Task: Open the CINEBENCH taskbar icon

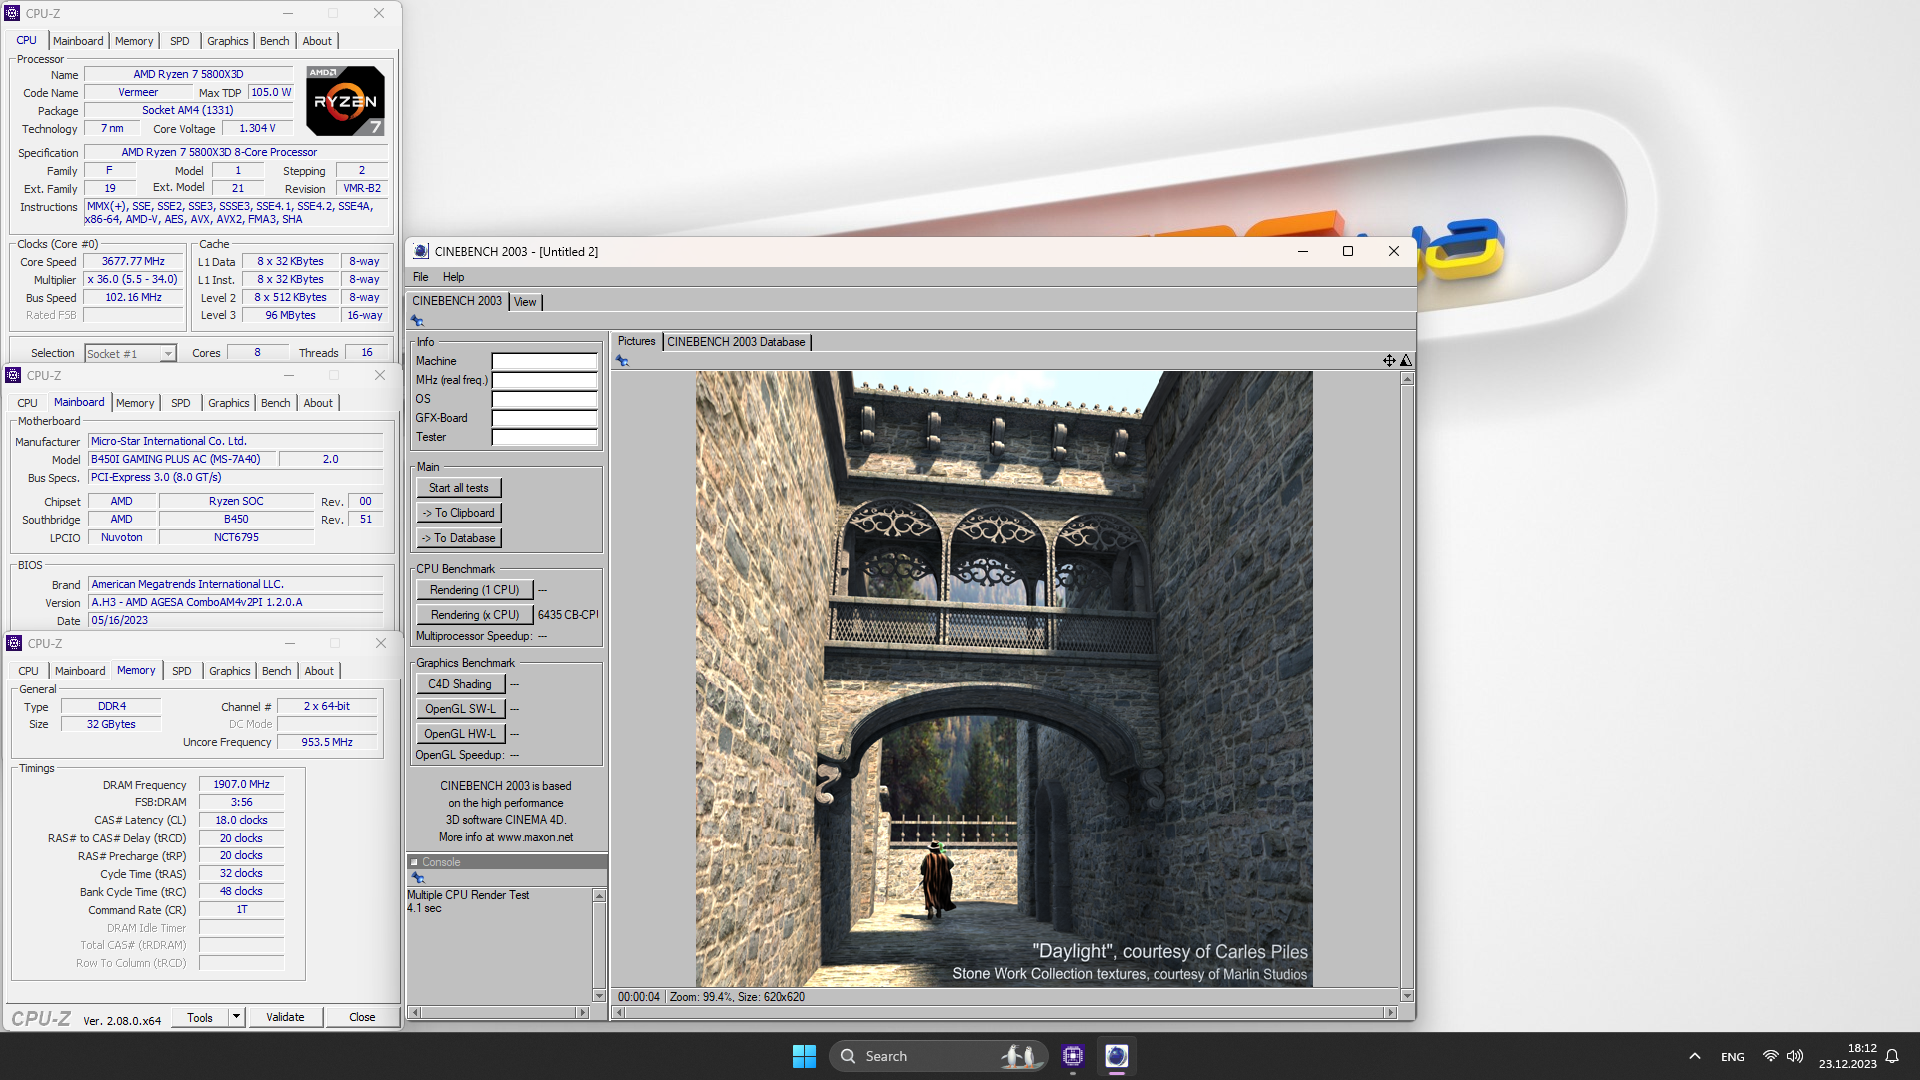Action: [1117, 1056]
